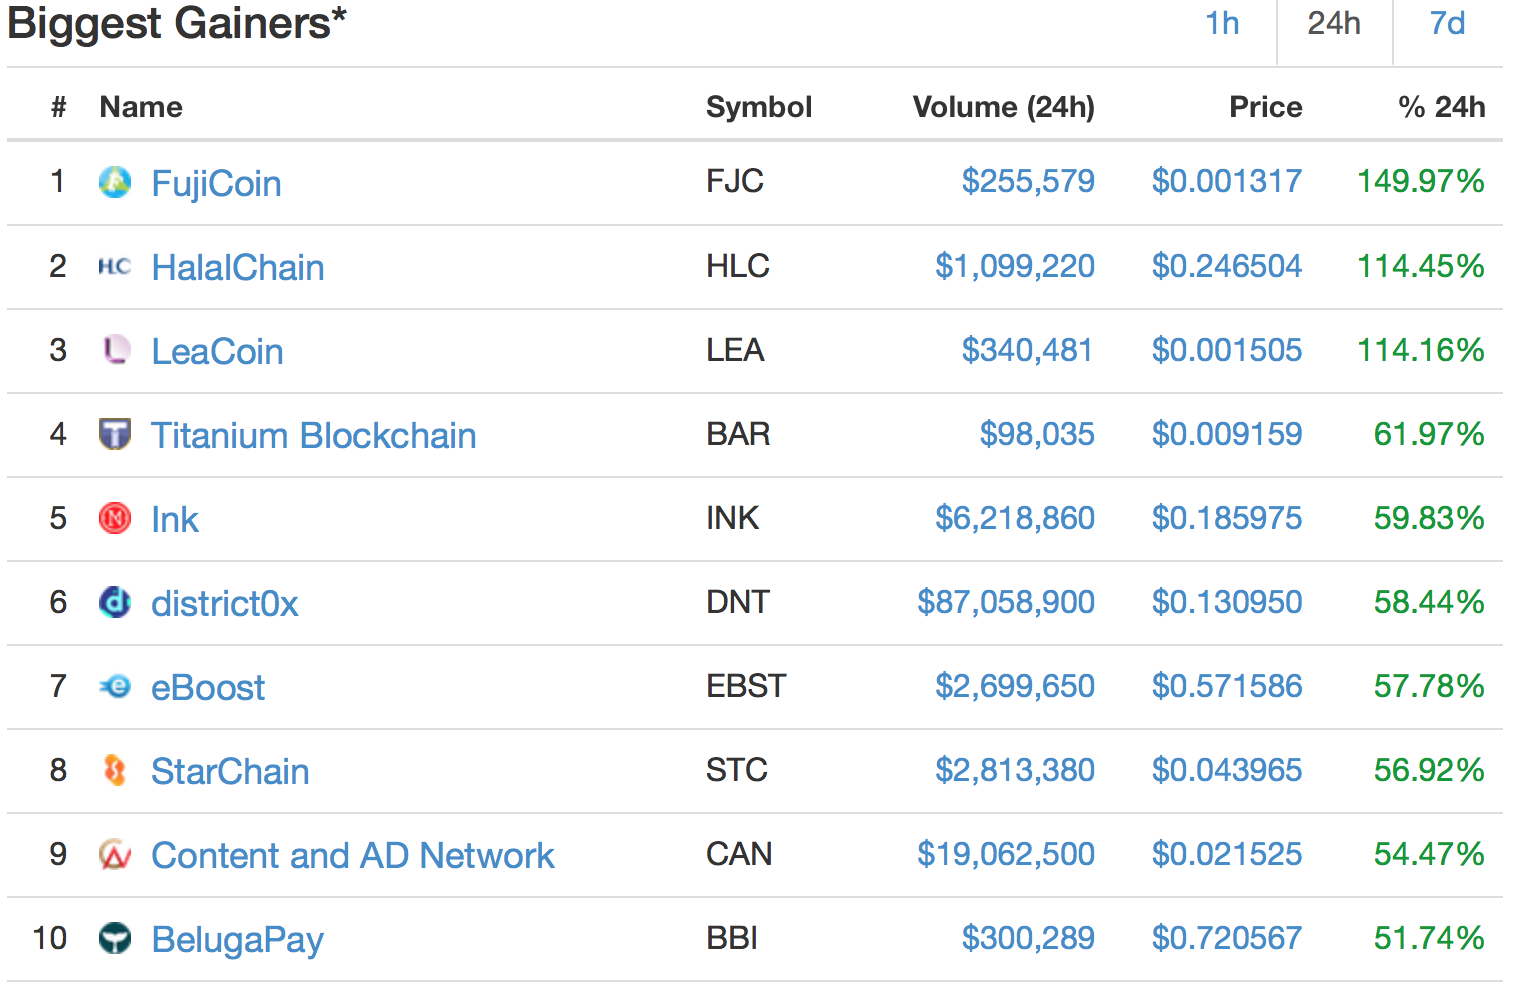This screenshot has height=988, width=1514.
Task: Click the Content and AD Network icon
Action: coord(115,854)
